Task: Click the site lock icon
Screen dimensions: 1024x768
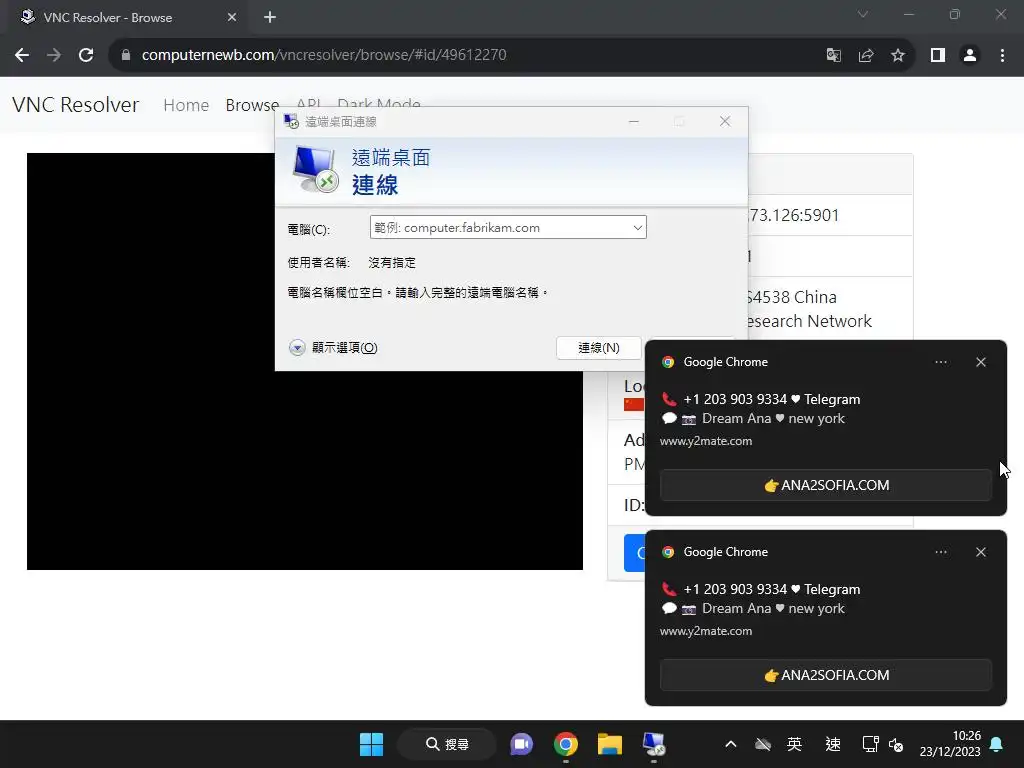Action: [x=125, y=55]
